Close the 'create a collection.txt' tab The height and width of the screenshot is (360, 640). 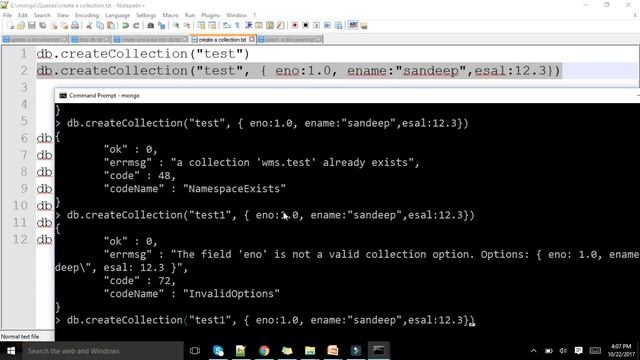[252, 40]
